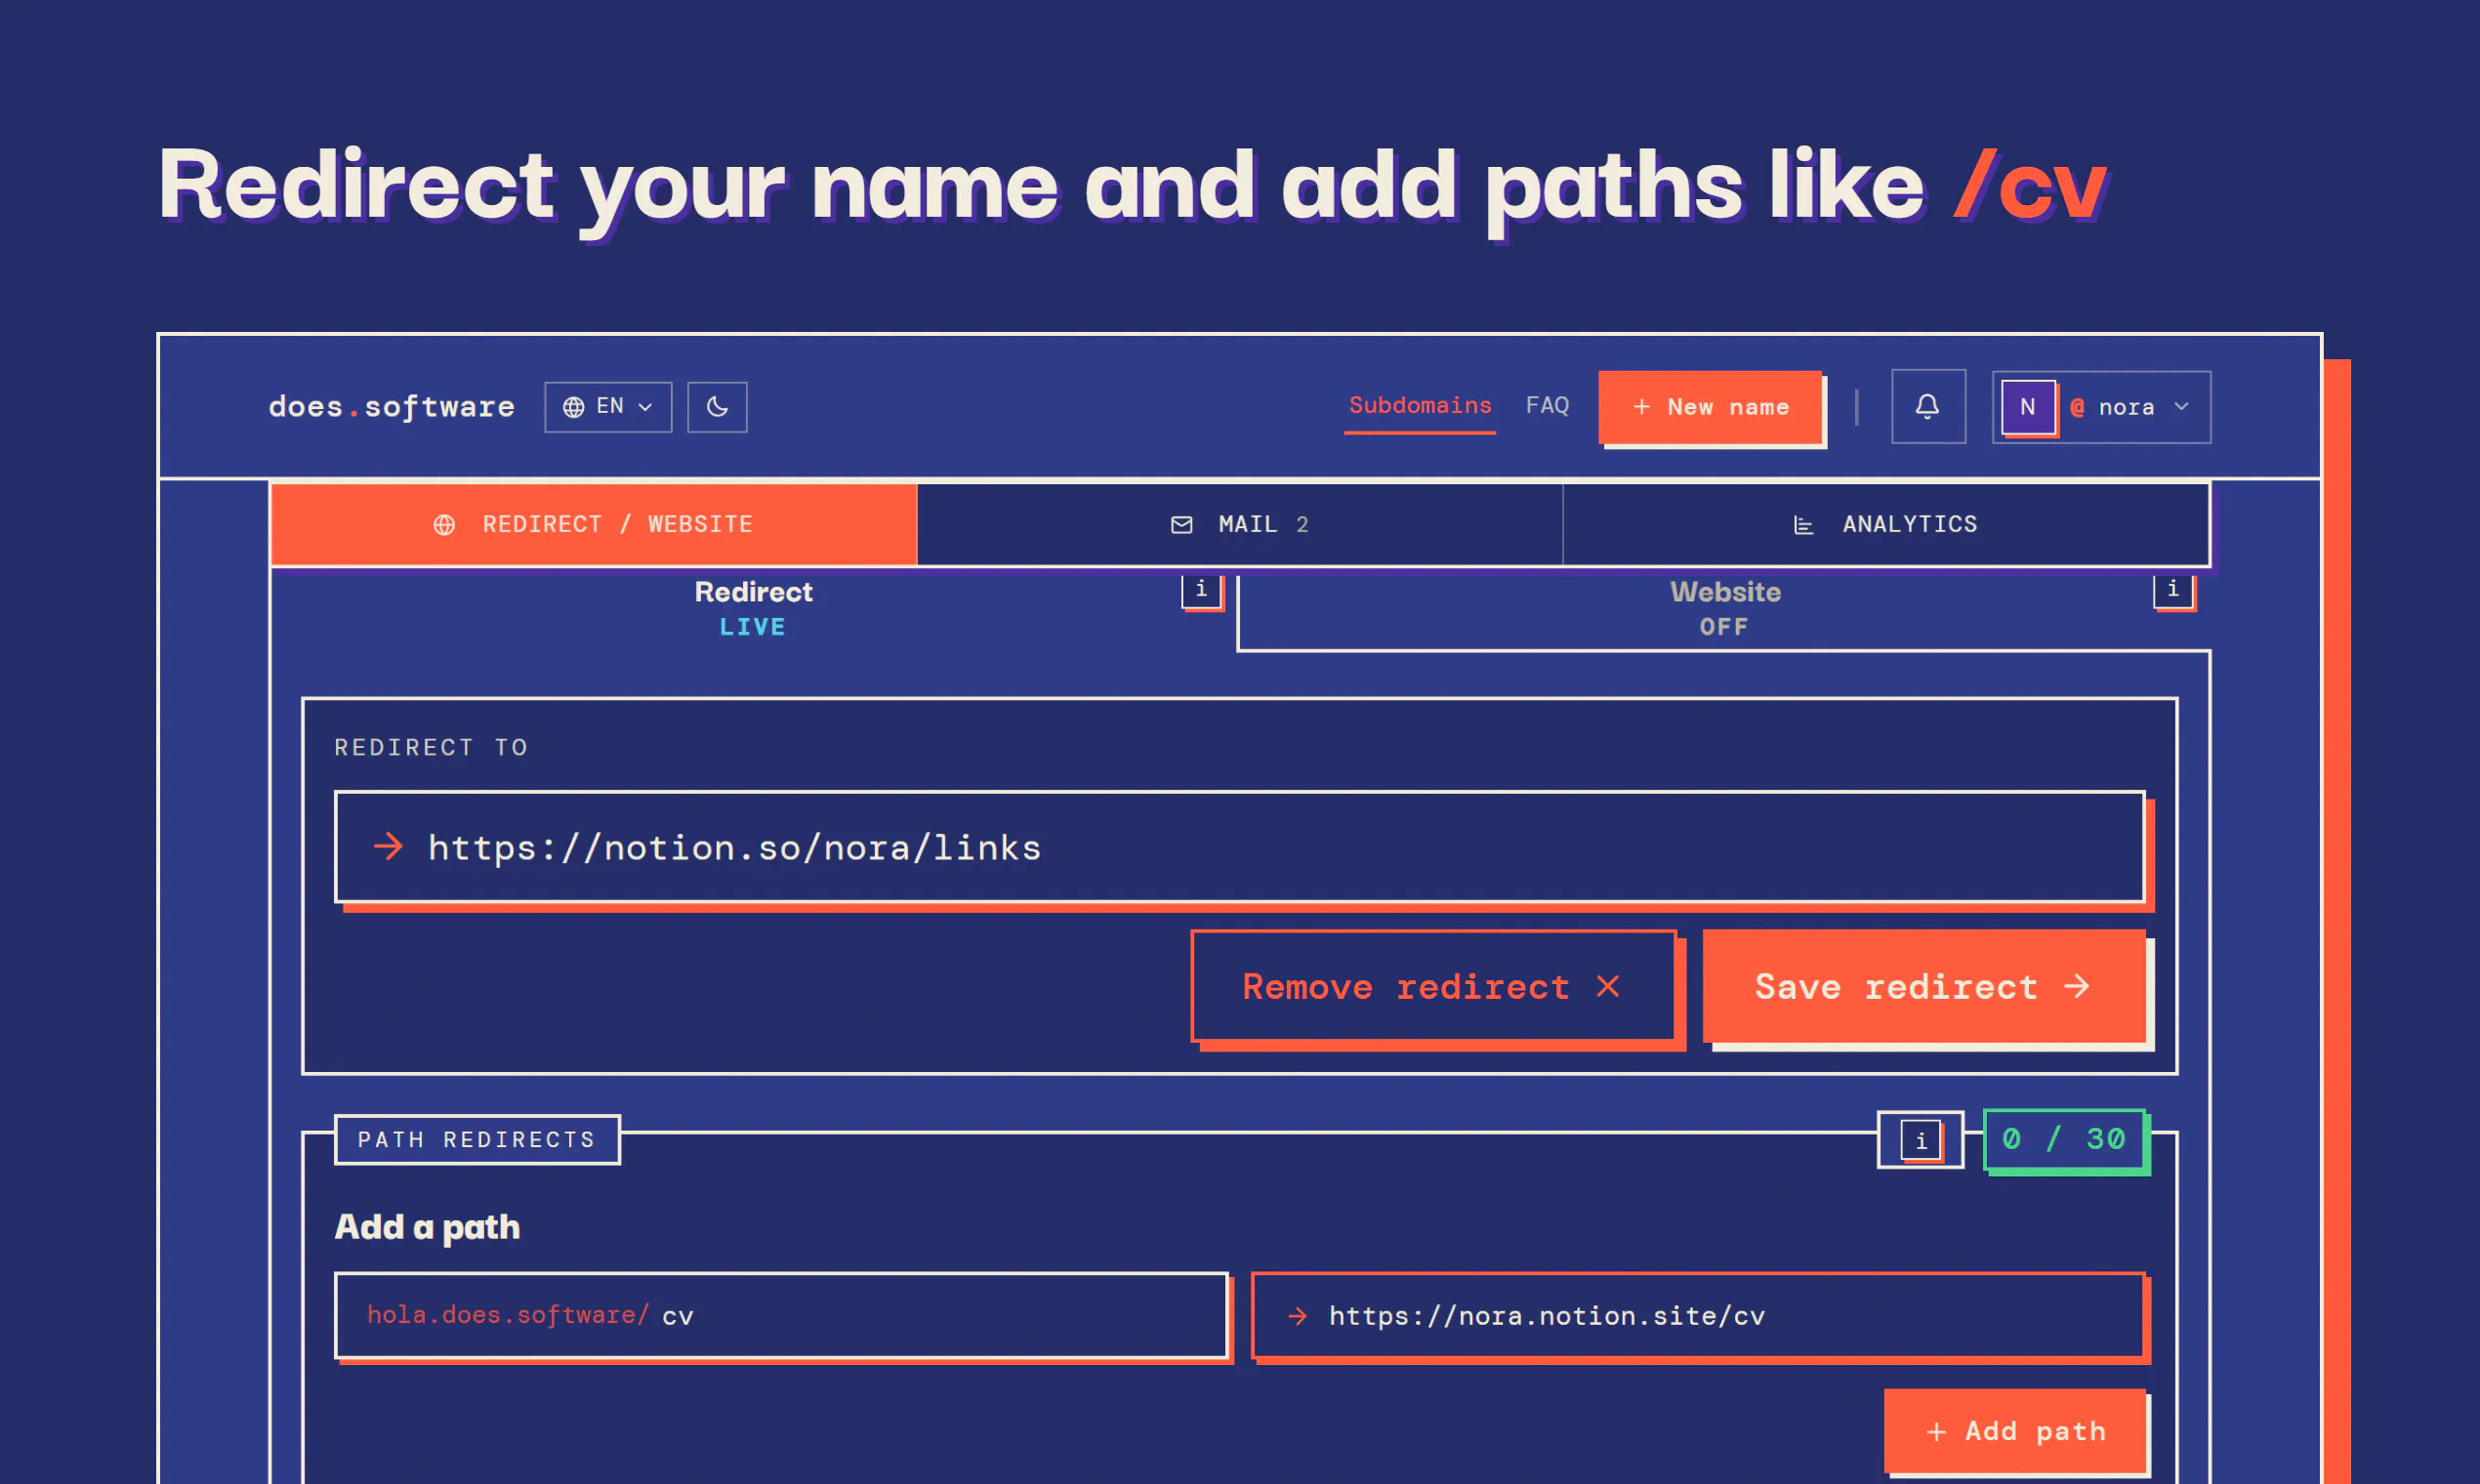Viewport: 2480px width, 1484px height.
Task: Click the Save redirect button
Action: (x=1924, y=987)
